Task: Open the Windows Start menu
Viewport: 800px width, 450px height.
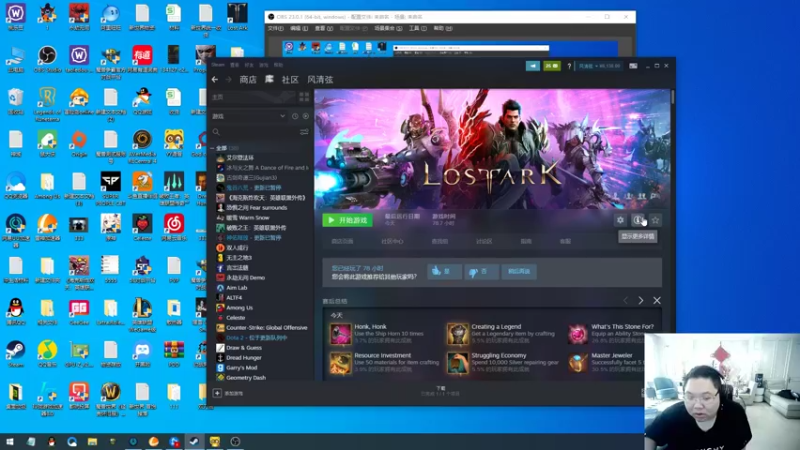Action: tap(10, 441)
